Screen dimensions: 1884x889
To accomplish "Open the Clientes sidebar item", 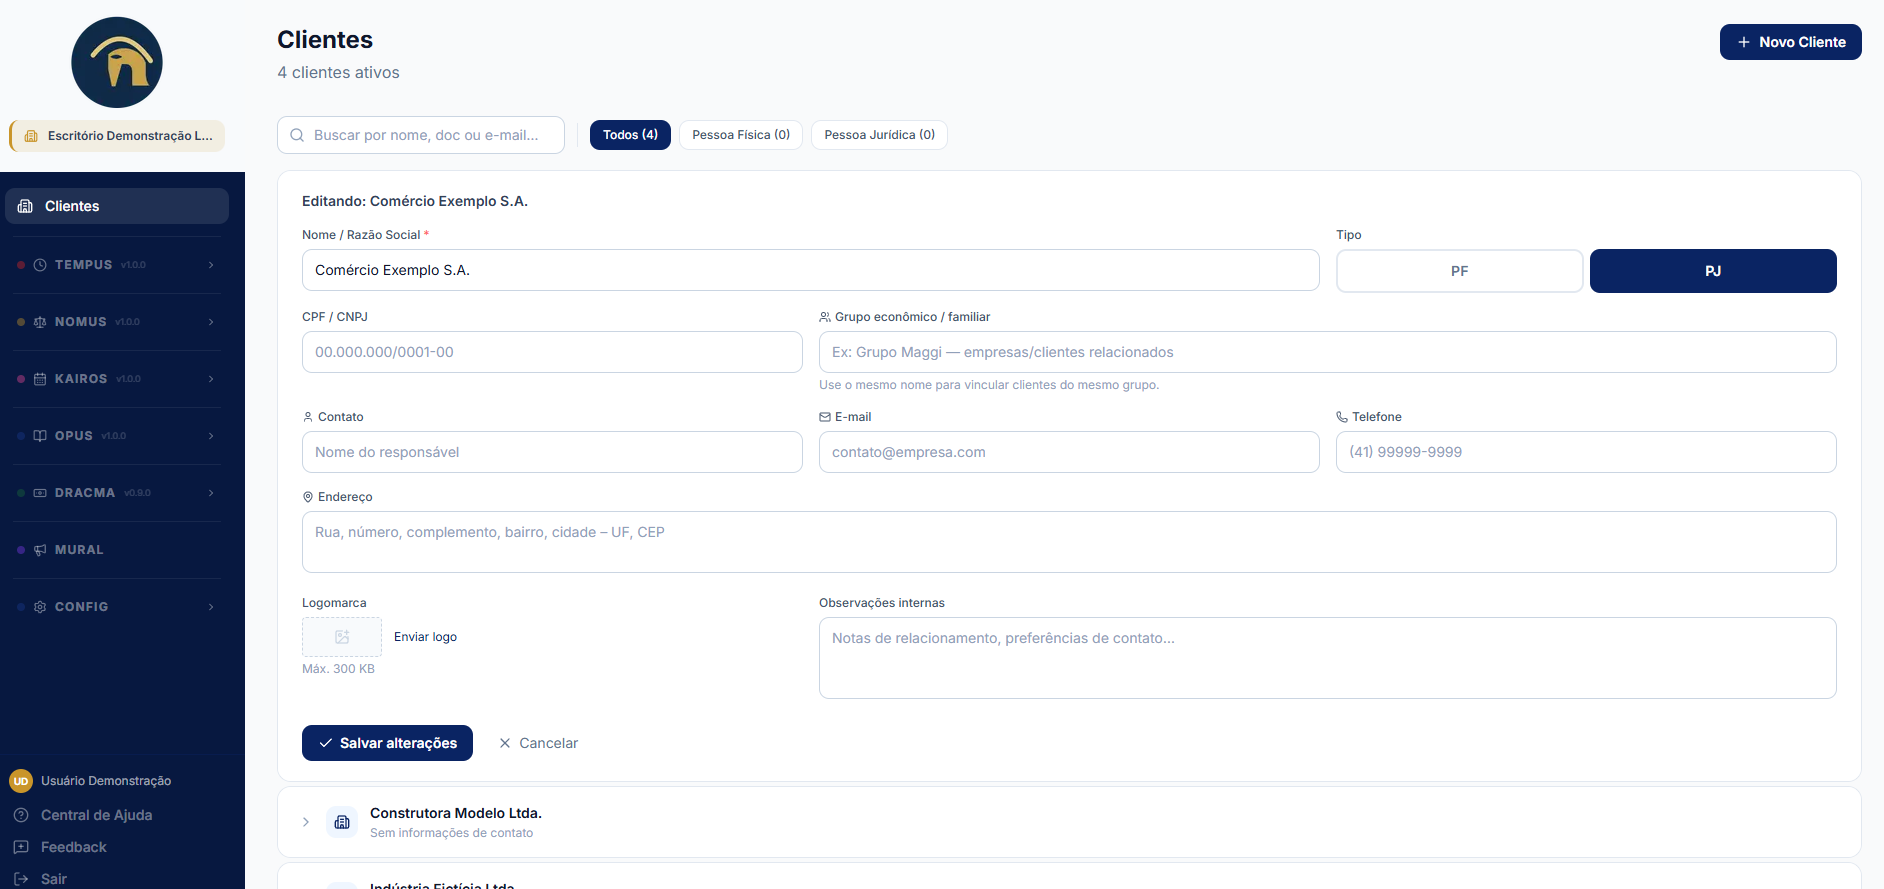I will click(x=117, y=206).
